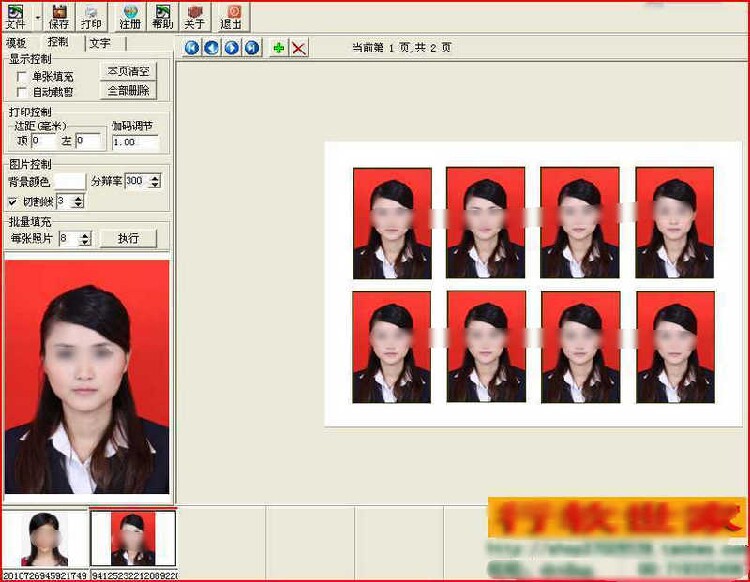This screenshot has height=582, width=750.
Task: Jump to the last page icon
Action: point(252,47)
